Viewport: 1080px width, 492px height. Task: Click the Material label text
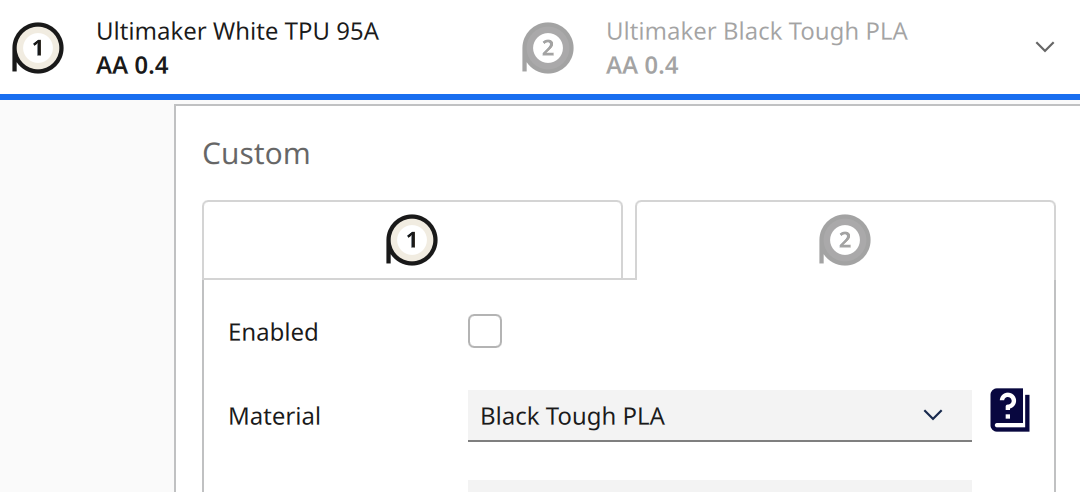275,416
